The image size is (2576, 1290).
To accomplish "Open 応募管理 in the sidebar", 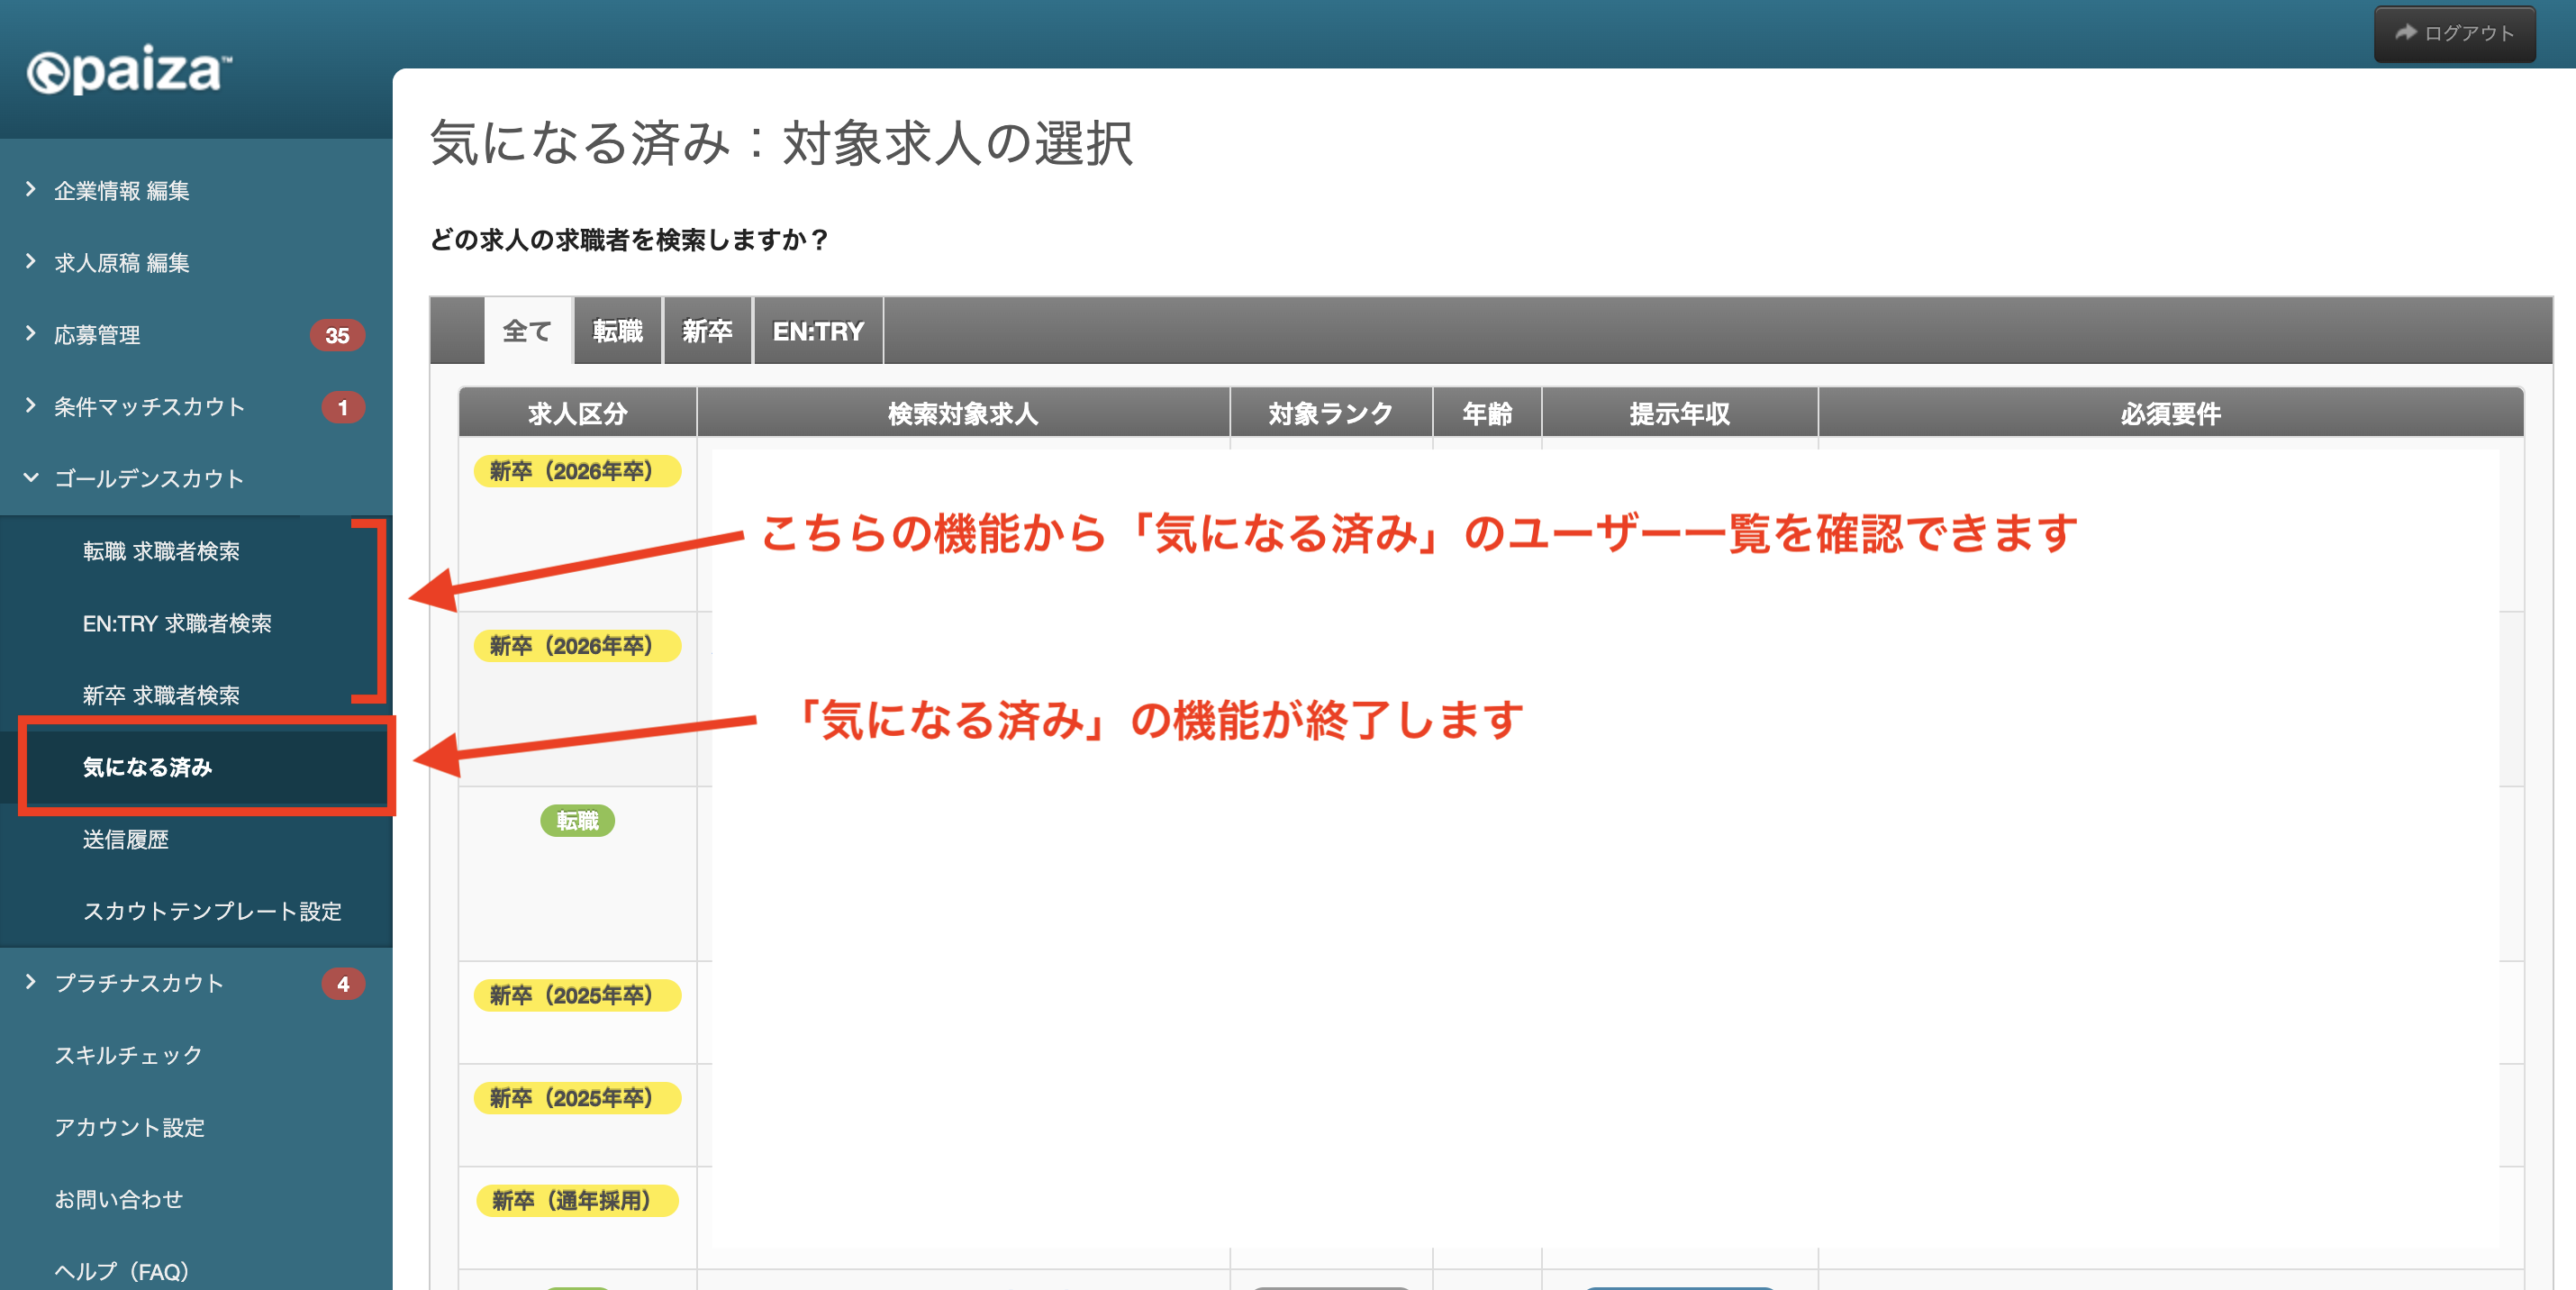I will [x=97, y=334].
